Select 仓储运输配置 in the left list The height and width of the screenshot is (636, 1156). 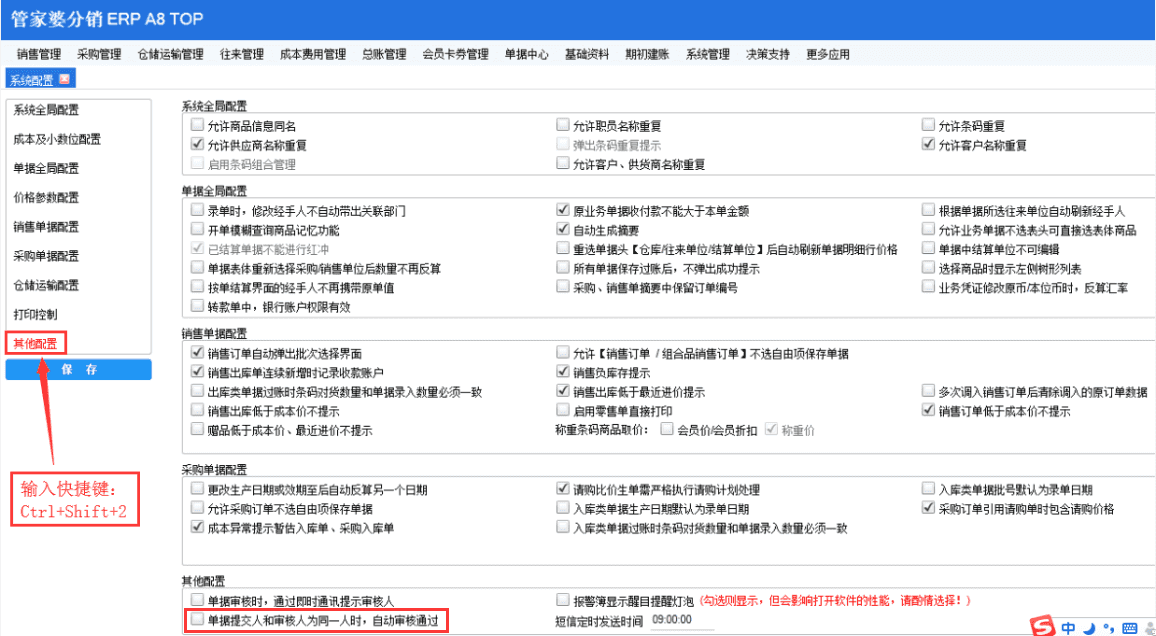[46, 285]
